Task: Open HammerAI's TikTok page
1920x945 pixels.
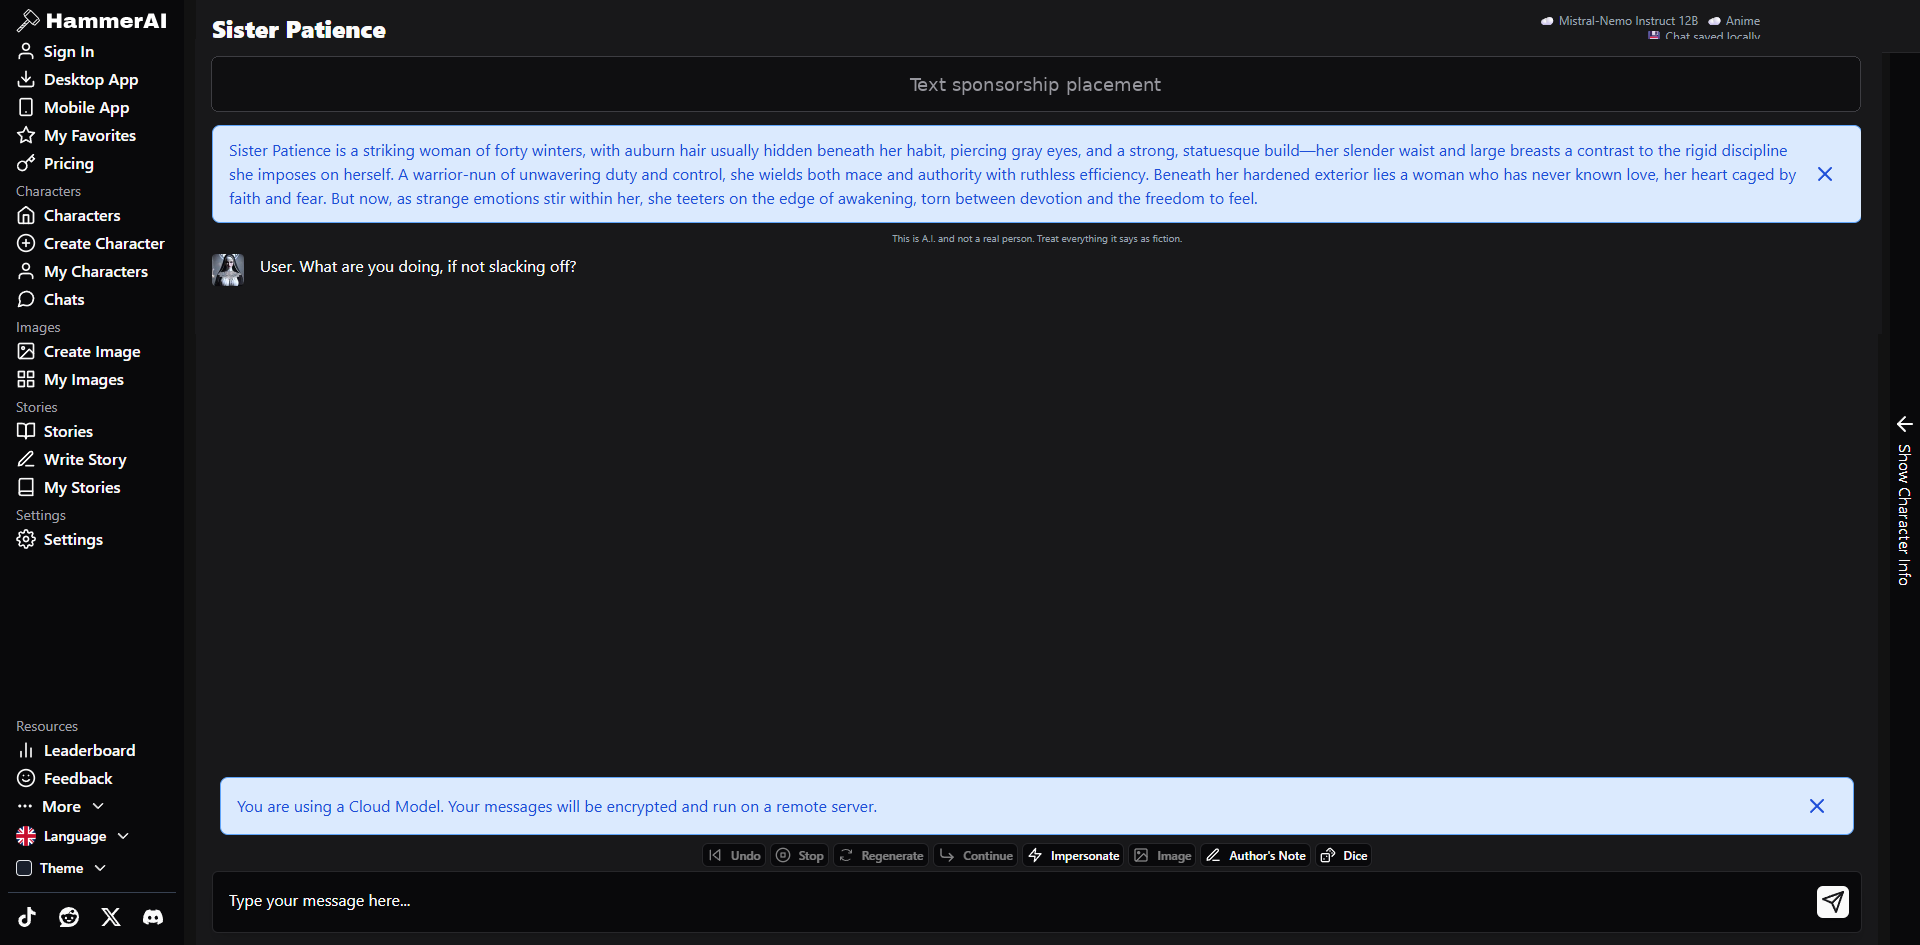Action: coord(27,917)
